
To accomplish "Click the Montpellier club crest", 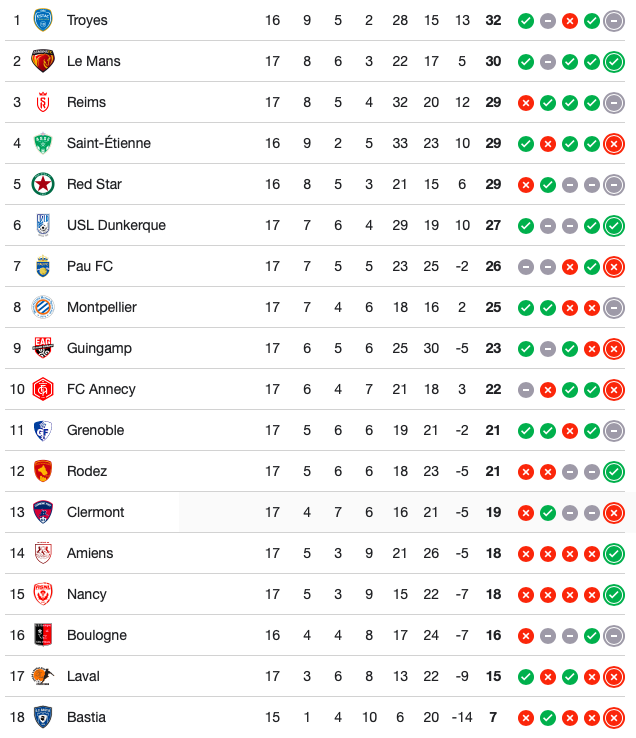I will coord(43,307).
